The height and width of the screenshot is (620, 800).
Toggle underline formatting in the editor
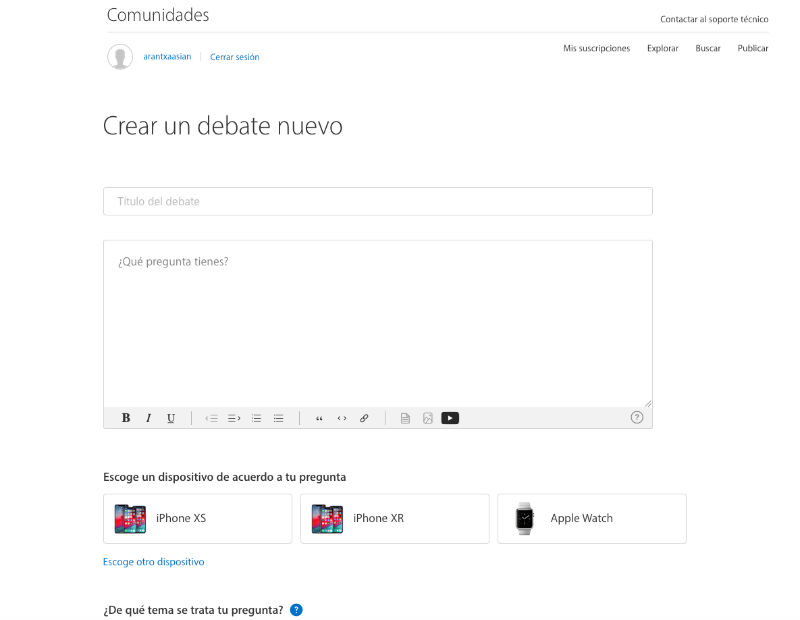171,418
